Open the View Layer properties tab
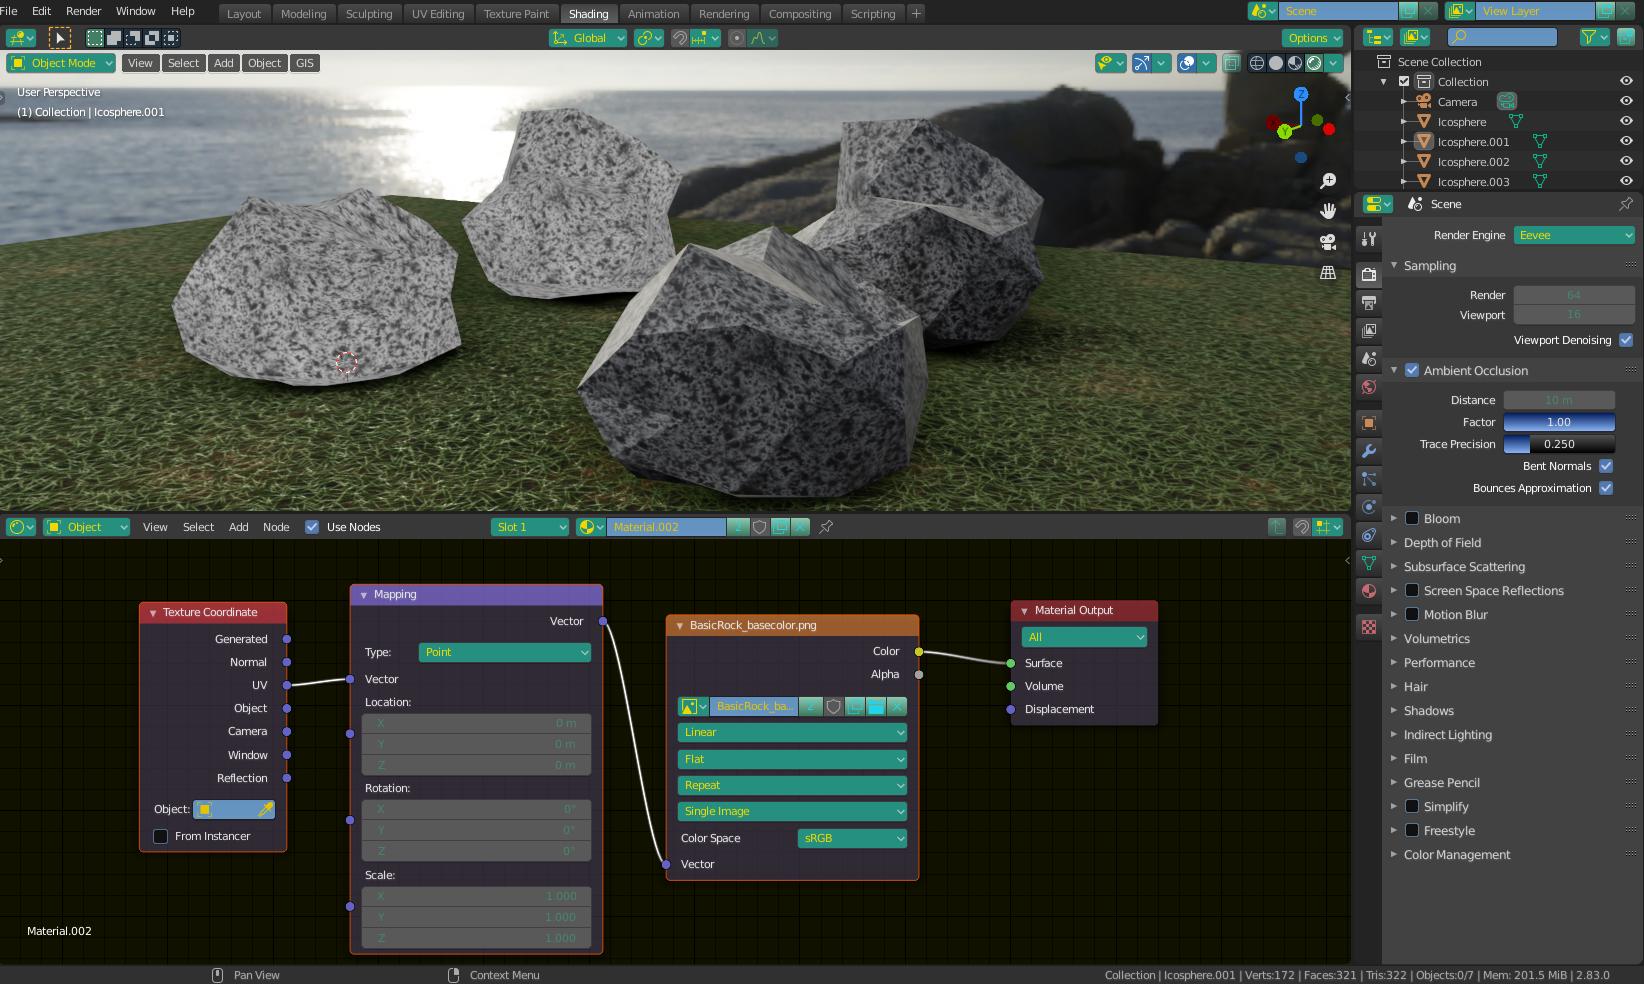 pyautogui.click(x=1369, y=330)
